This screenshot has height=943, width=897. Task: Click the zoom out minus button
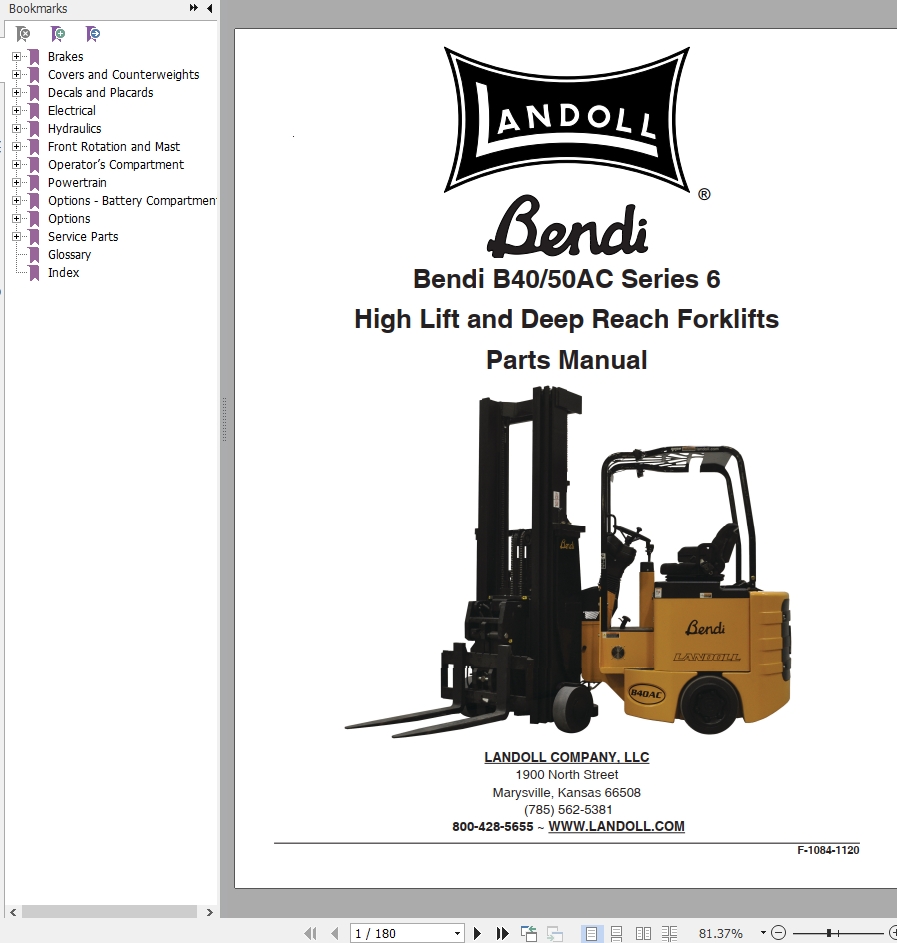779,933
